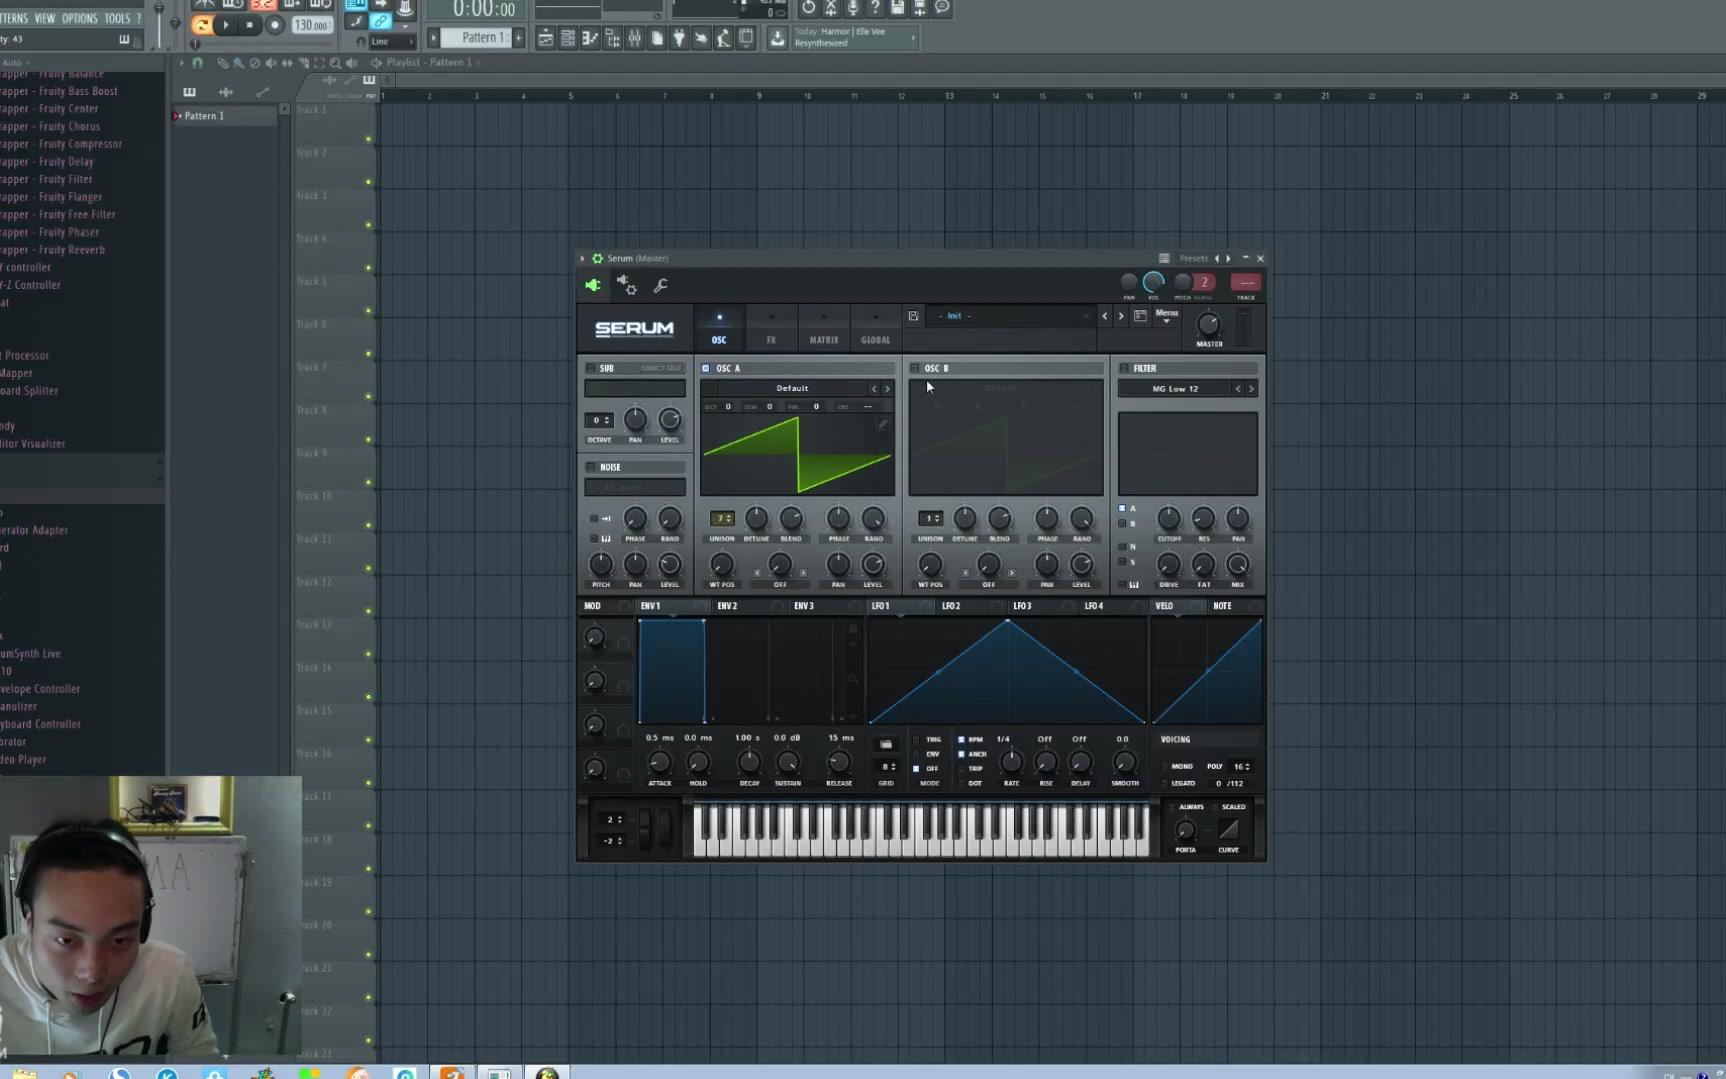1726x1079 pixels.
Task: Switch to the Serum GLOBAL tab
Action: (876, 329)
